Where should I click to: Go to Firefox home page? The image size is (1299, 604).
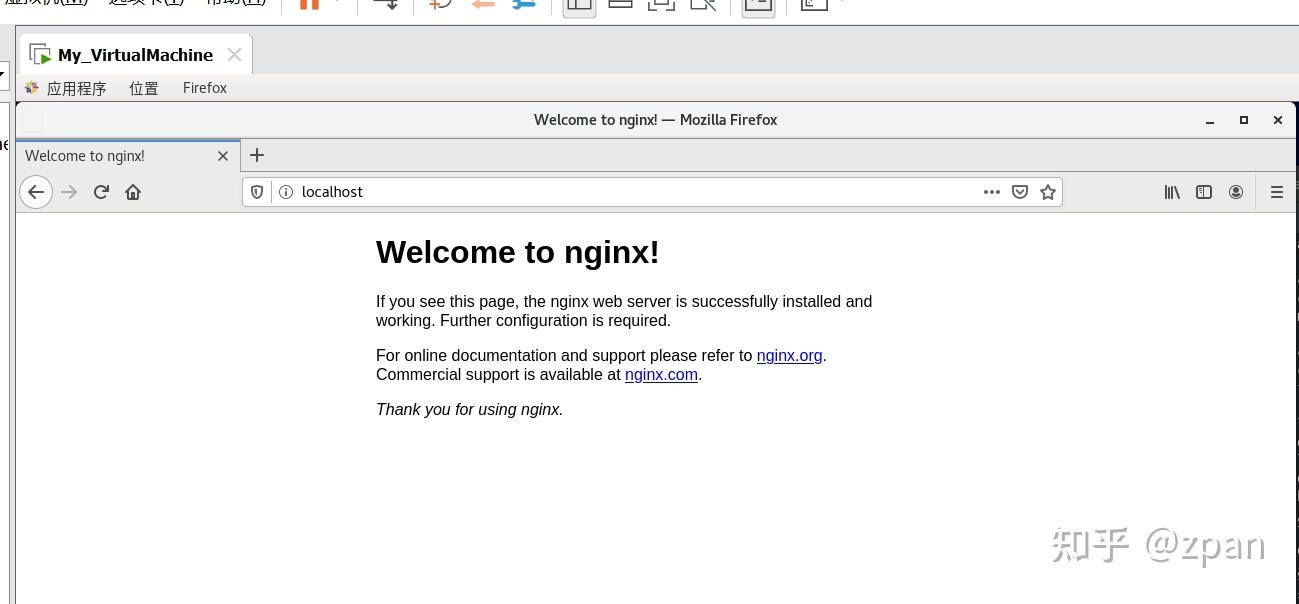pos(133,192)
